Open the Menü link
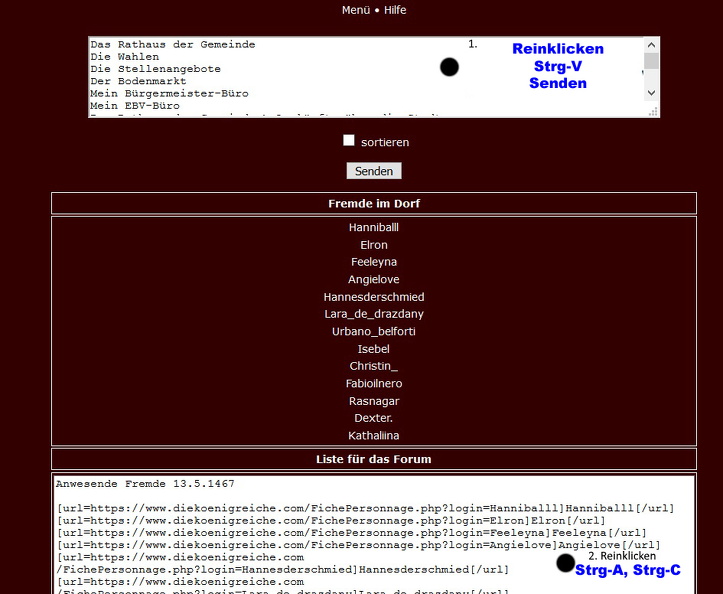 pos(356,10)
